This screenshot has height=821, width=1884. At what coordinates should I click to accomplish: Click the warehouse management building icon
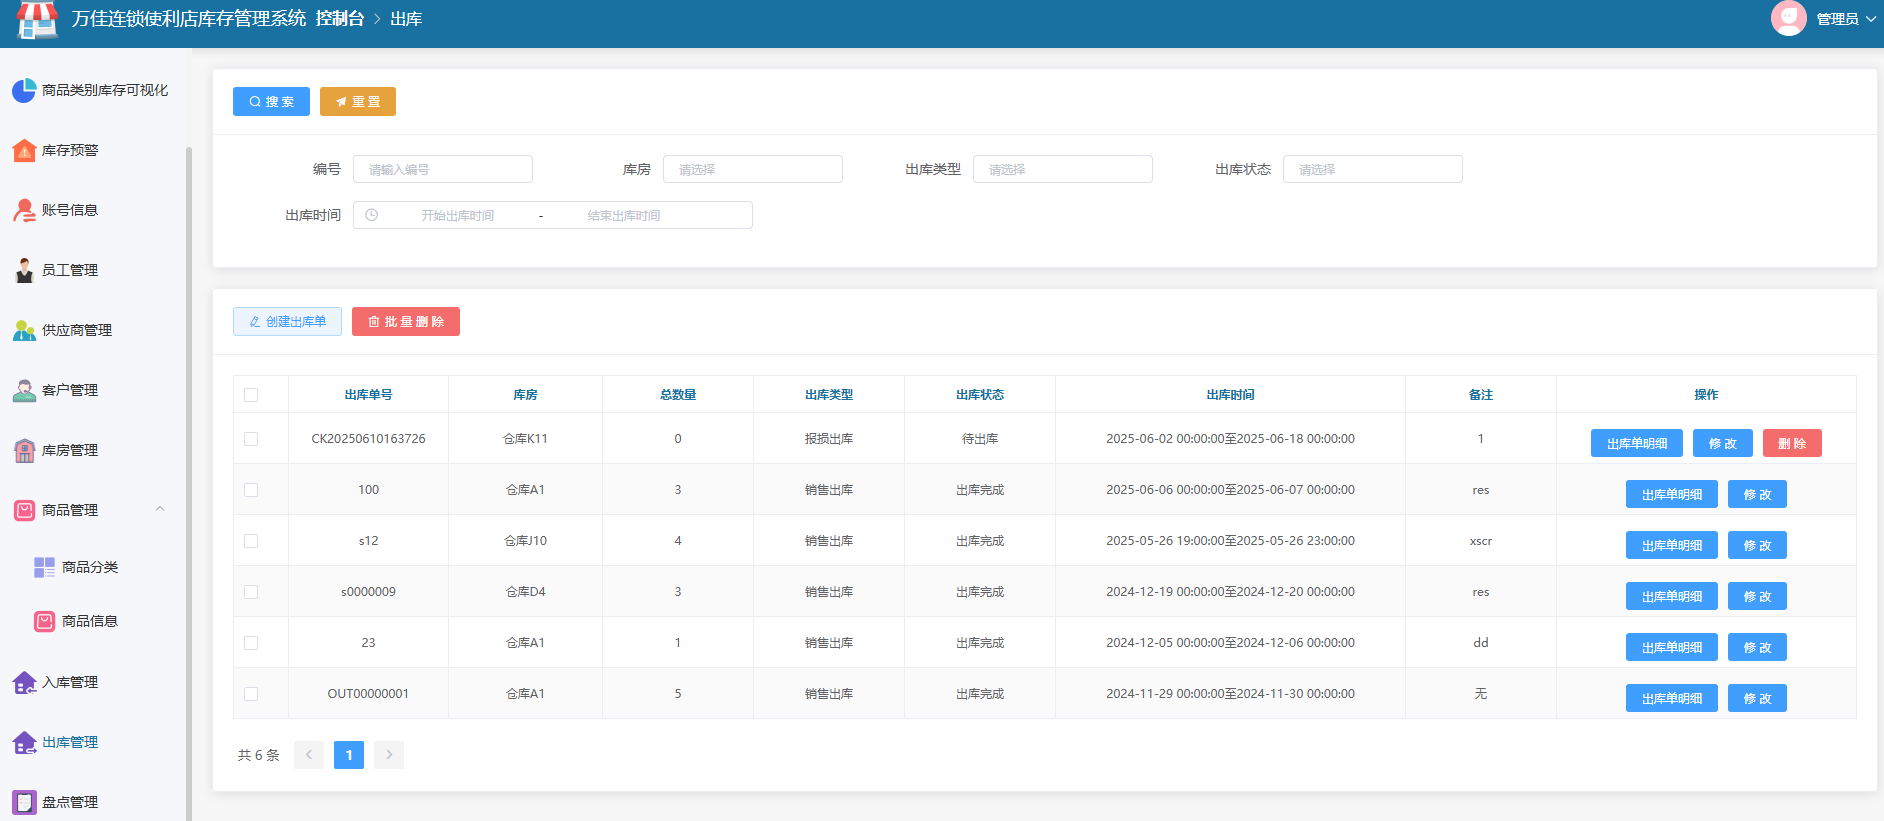click(24, 451)
